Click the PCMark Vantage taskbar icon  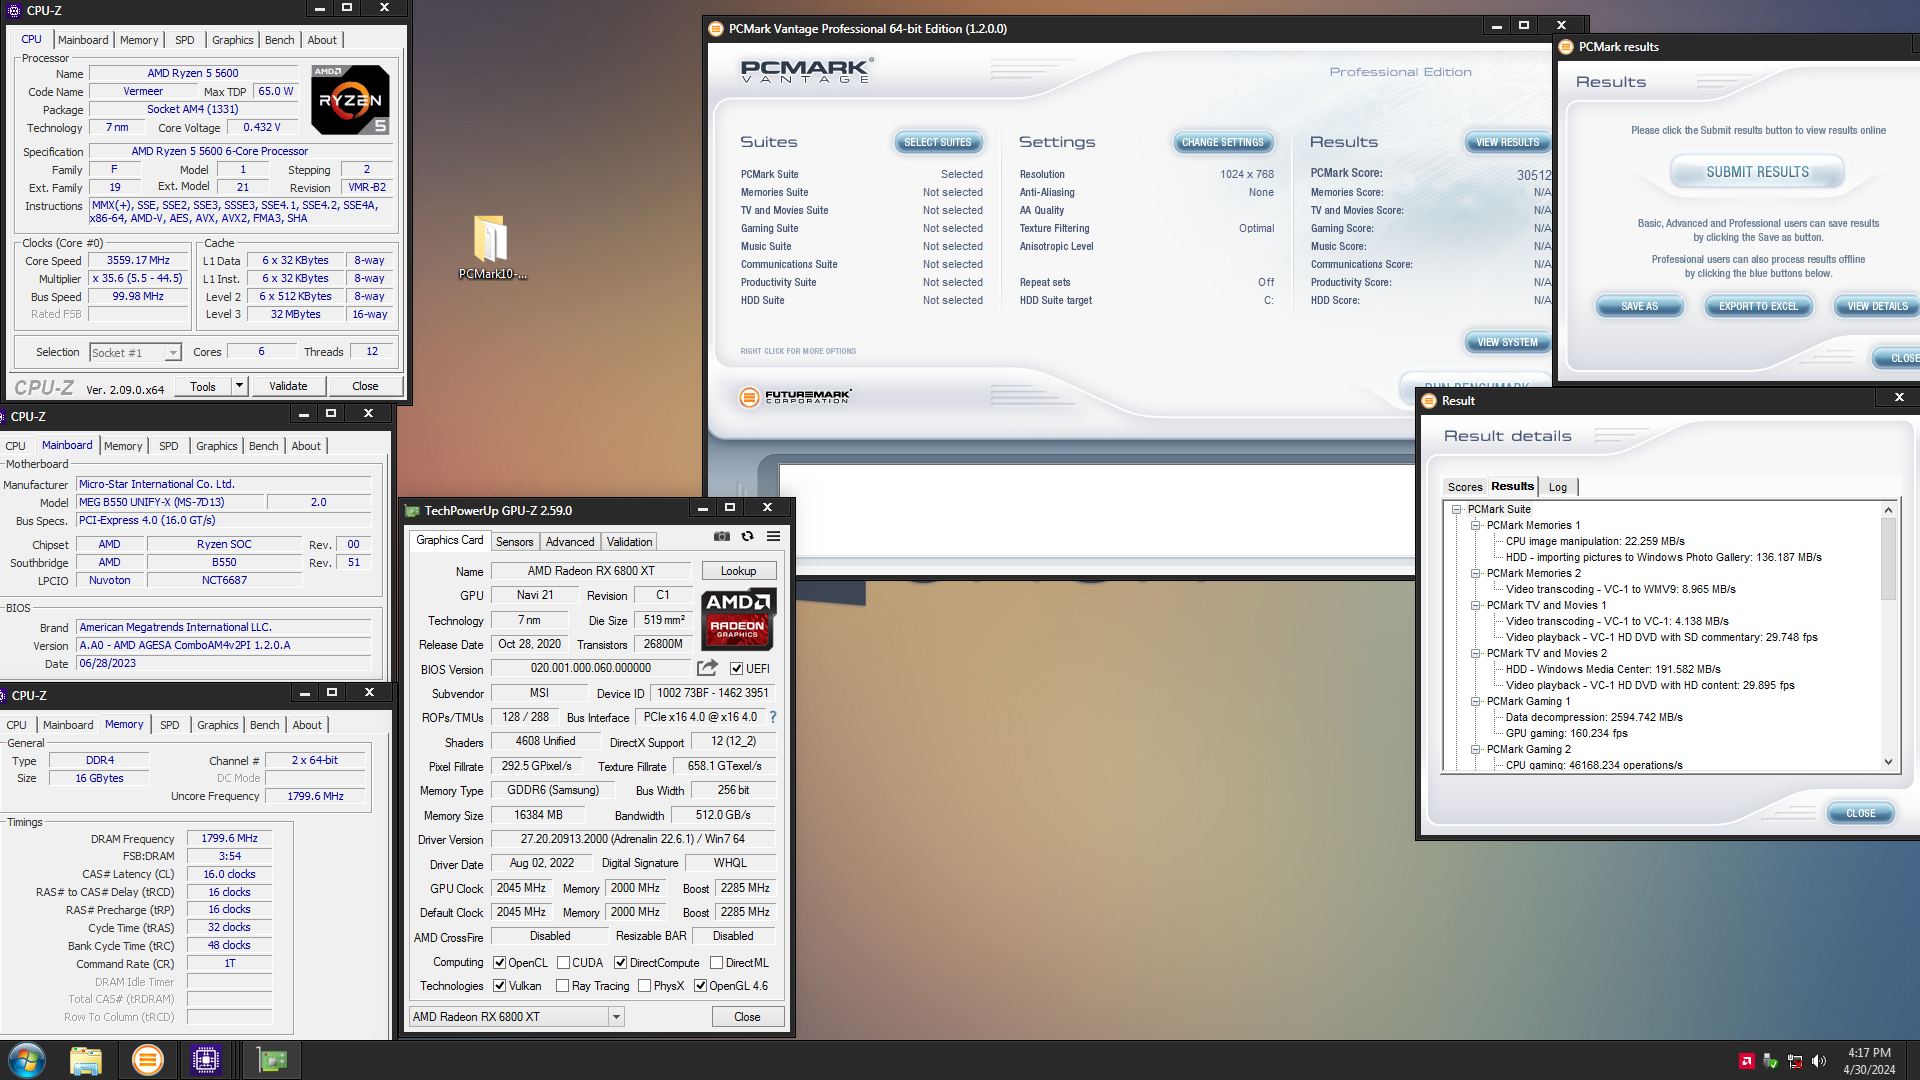coord(147,1060)
